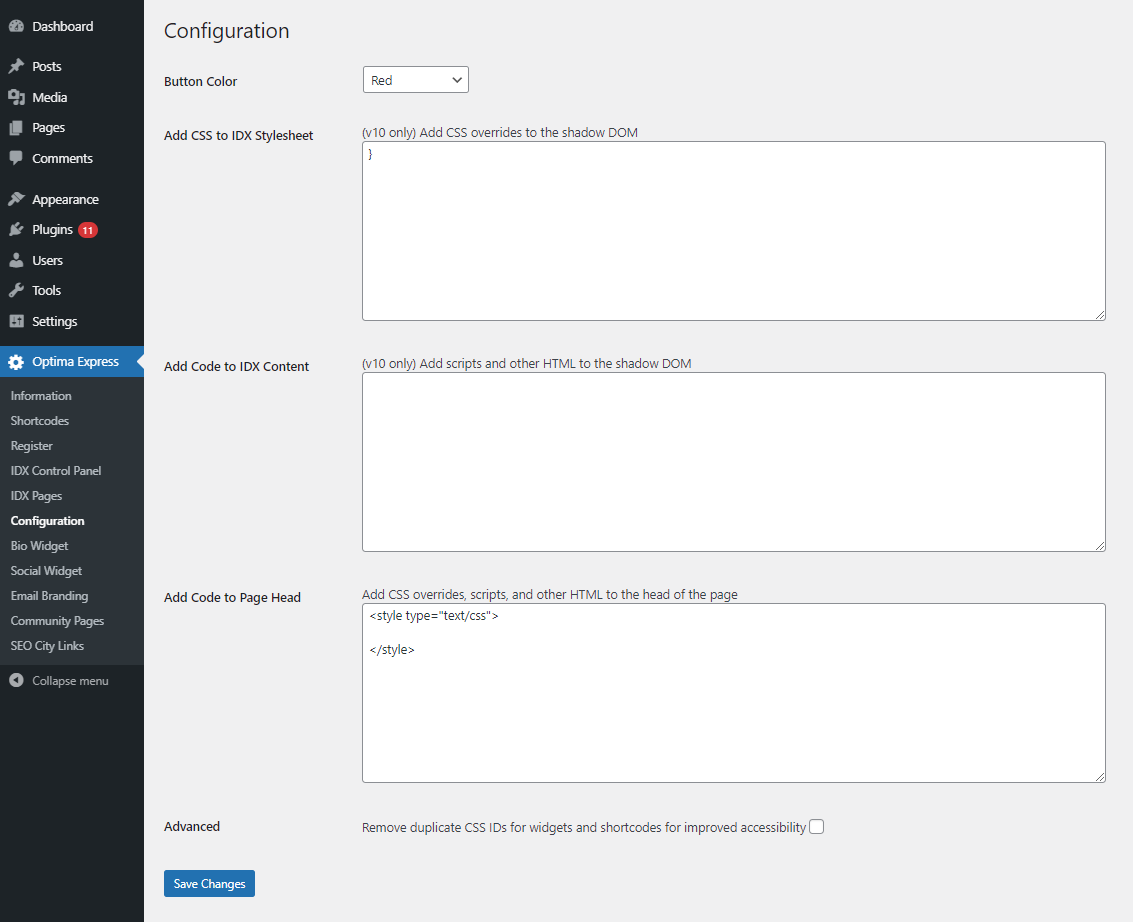Click the Users person icon
The width and height of the screenshot is (1133, 922).
pyautogui.click(x=16, y=260)
